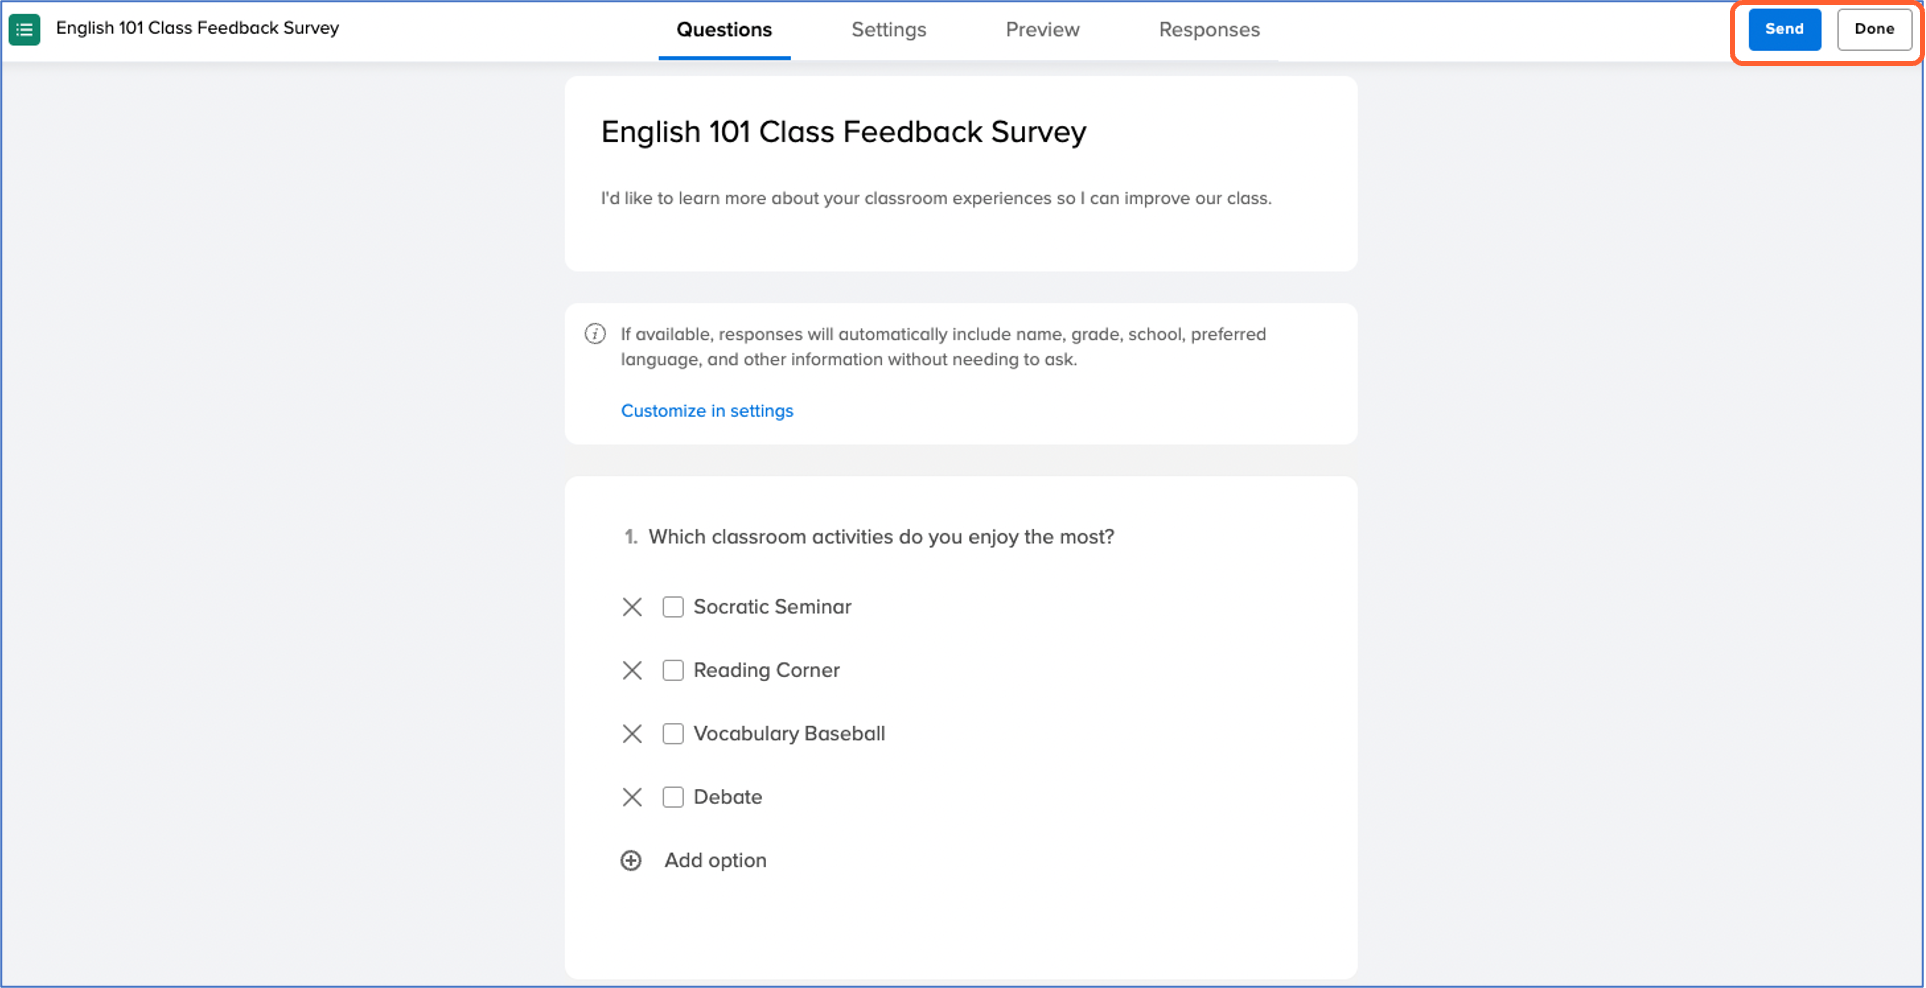Go to the Questions tab
The width and height of the screenshot is (1926, 988).
coord(724,30)
